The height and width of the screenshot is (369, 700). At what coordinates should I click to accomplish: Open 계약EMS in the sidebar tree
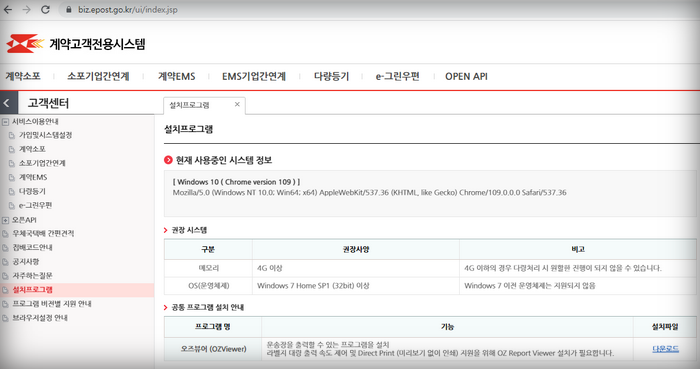pyautogui.click(x=33, y=177)
